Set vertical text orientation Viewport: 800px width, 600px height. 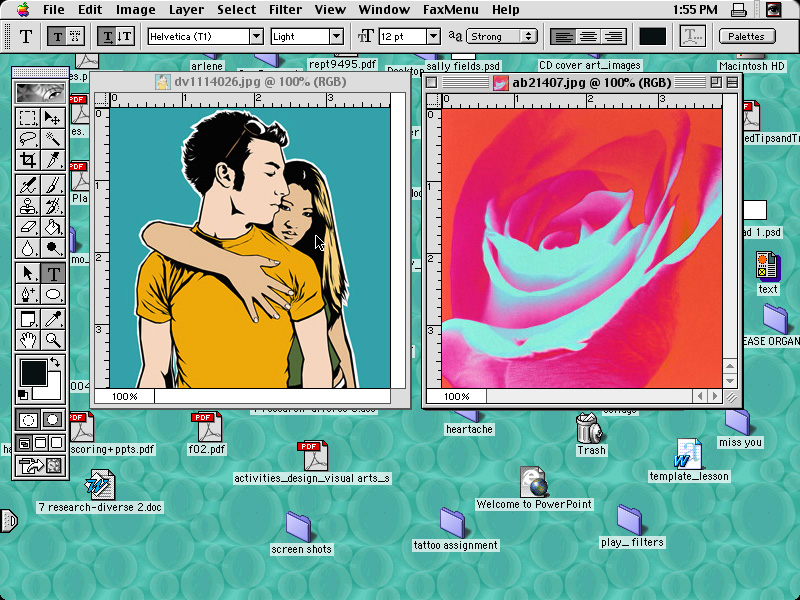coord(125,37)
